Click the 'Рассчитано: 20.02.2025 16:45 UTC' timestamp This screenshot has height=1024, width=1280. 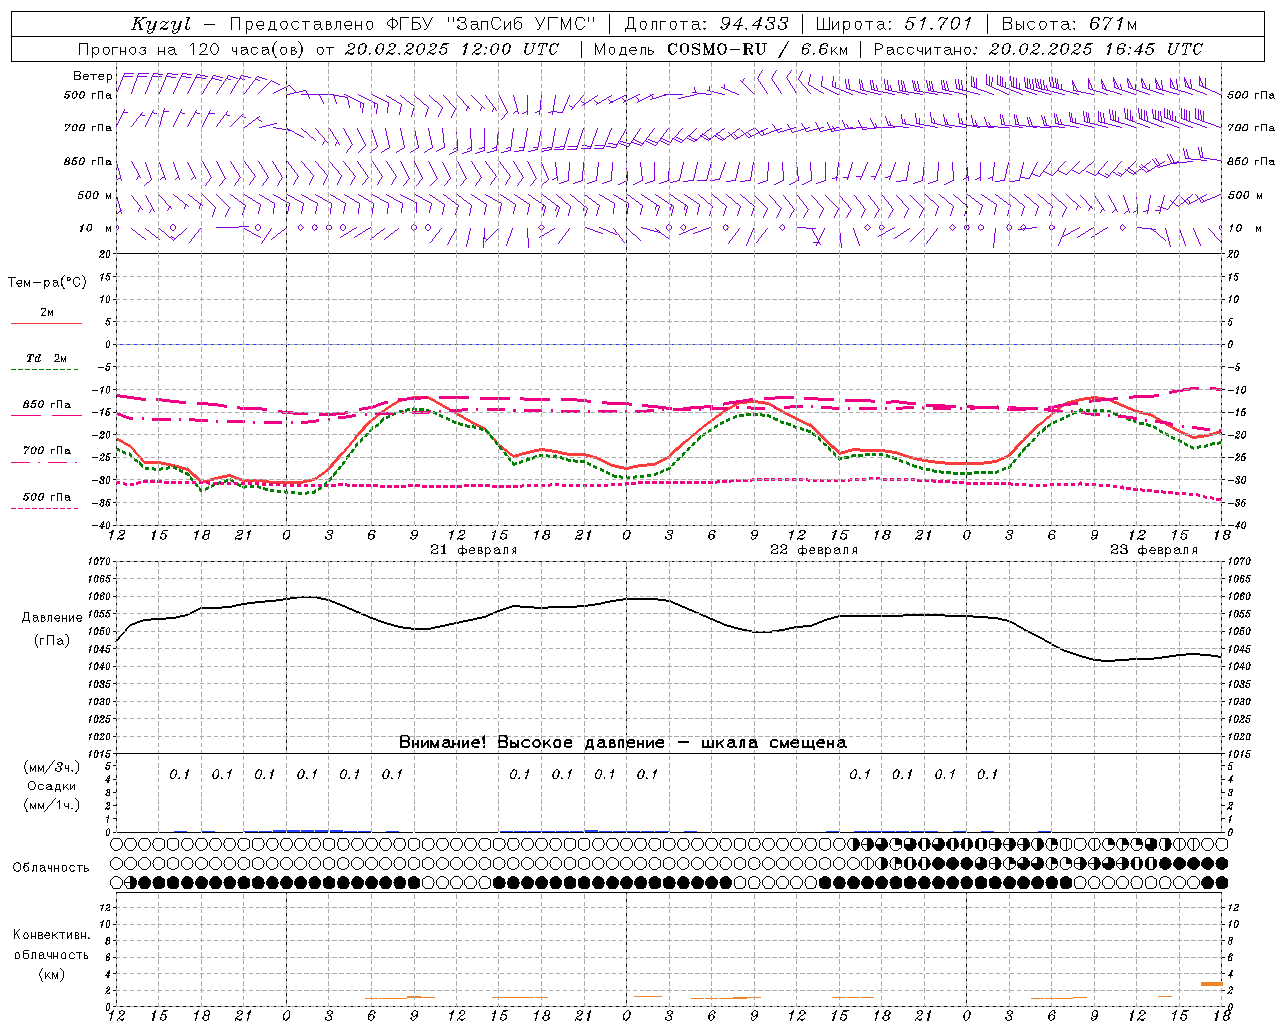tap(1038, 49)
